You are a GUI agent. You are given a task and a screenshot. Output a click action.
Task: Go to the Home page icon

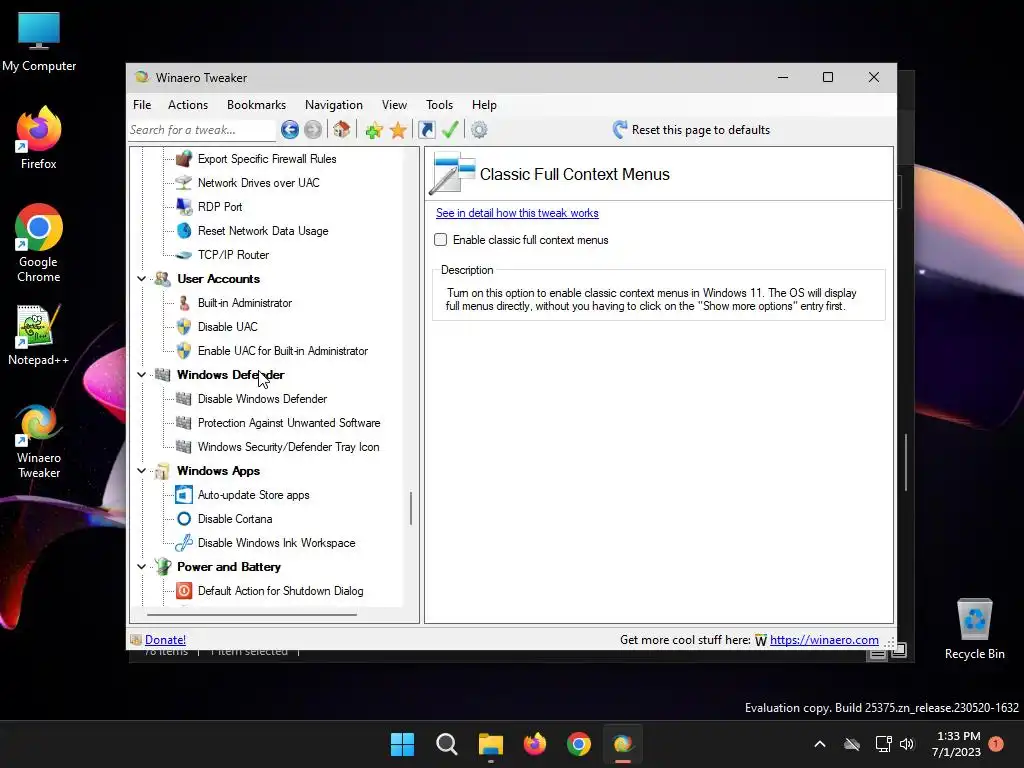[342, 129]
